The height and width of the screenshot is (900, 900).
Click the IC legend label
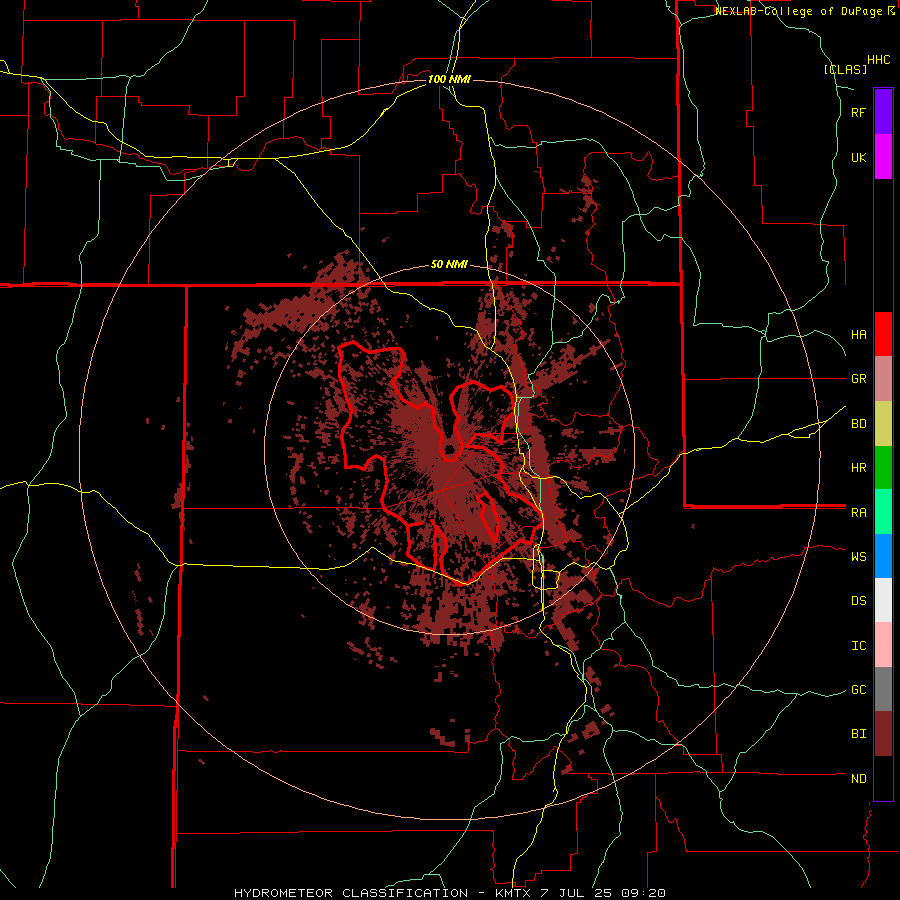coord(859,646)
